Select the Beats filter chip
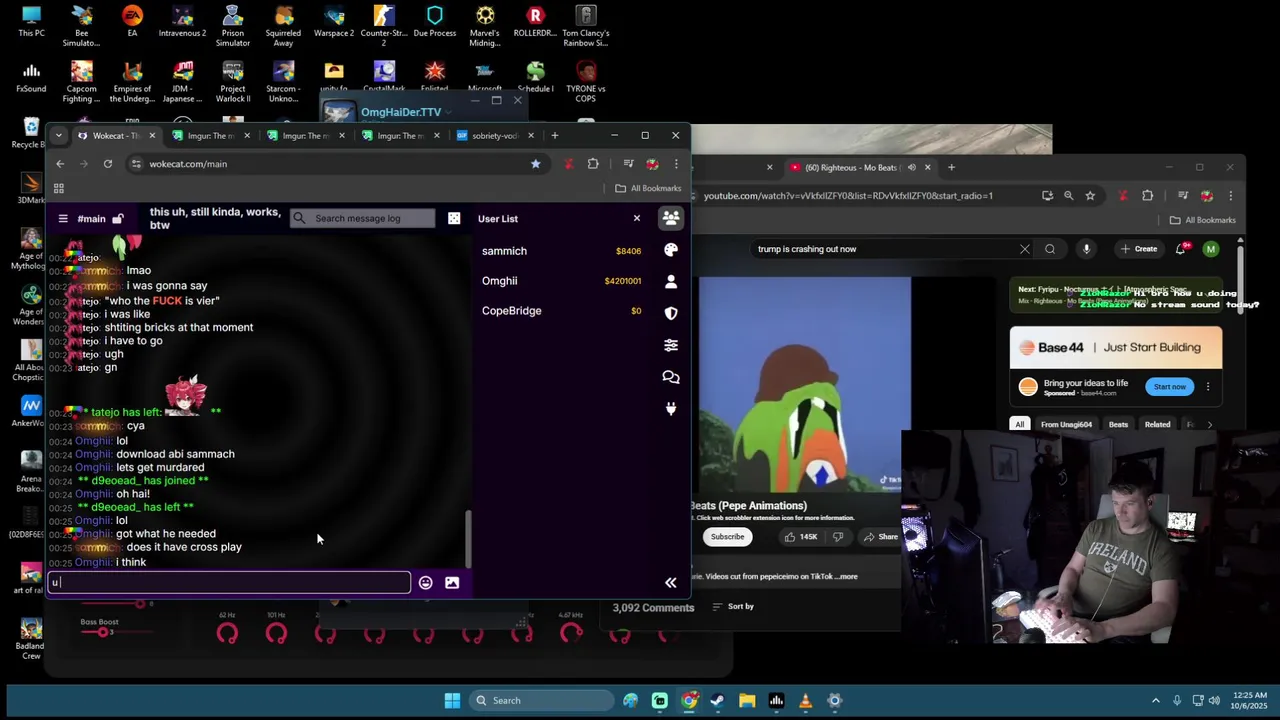The height and width of the screenshot is (720, 1280). [1118, 424]
